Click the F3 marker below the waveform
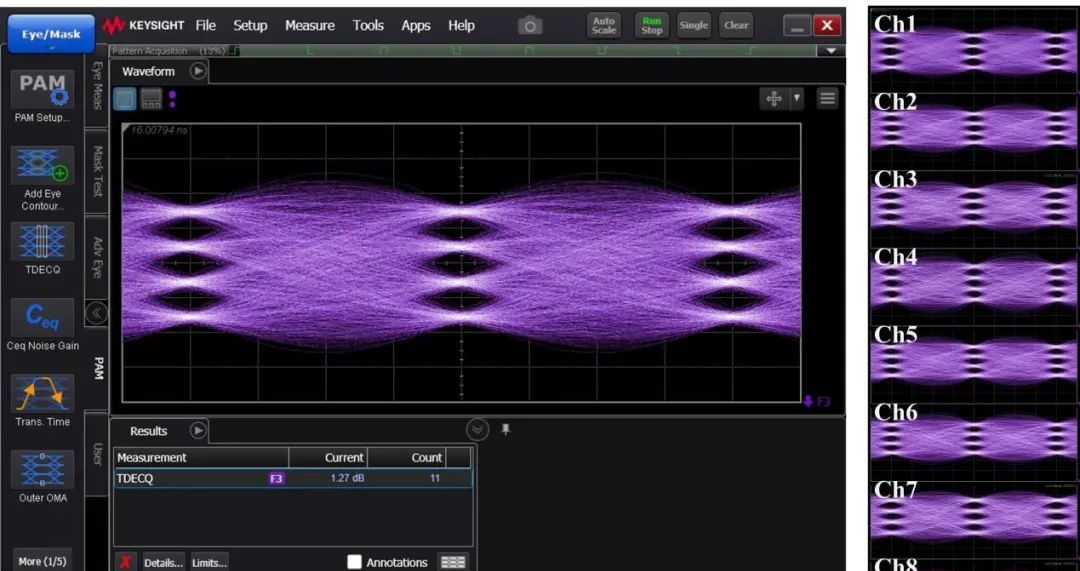The image size is (1080, 571). click(818, 402)
